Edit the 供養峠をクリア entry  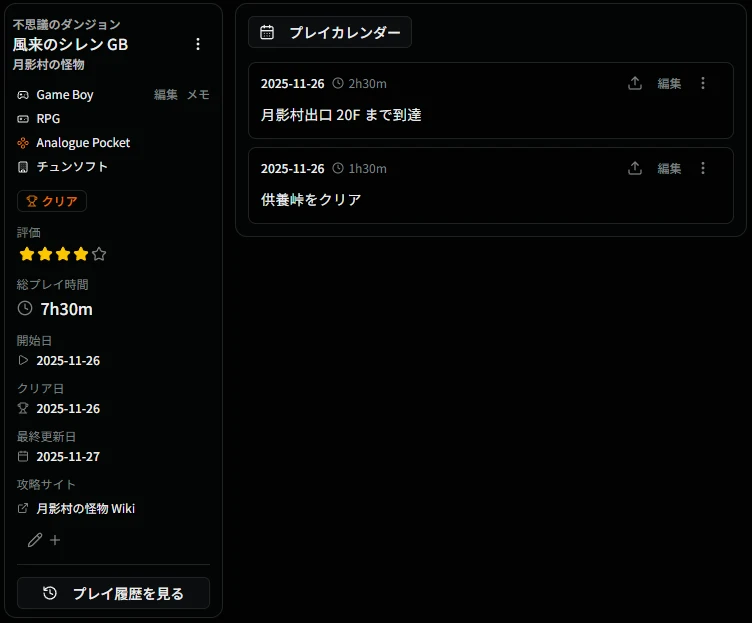click(669, 168)
